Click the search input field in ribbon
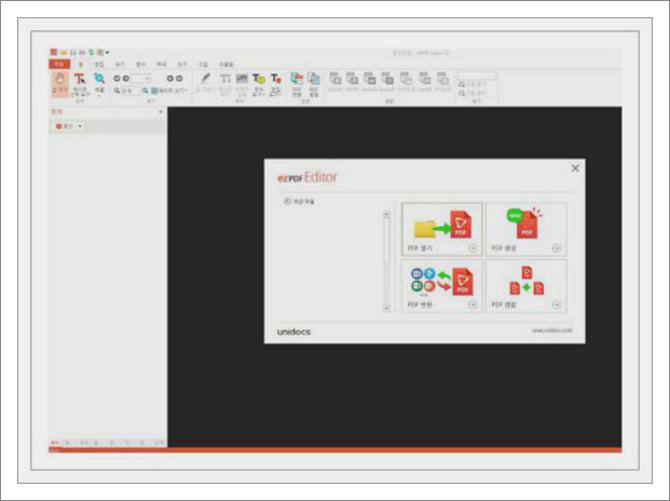Image resolution: width=670 pixels, height=501 pixels. tap(477, 76)
